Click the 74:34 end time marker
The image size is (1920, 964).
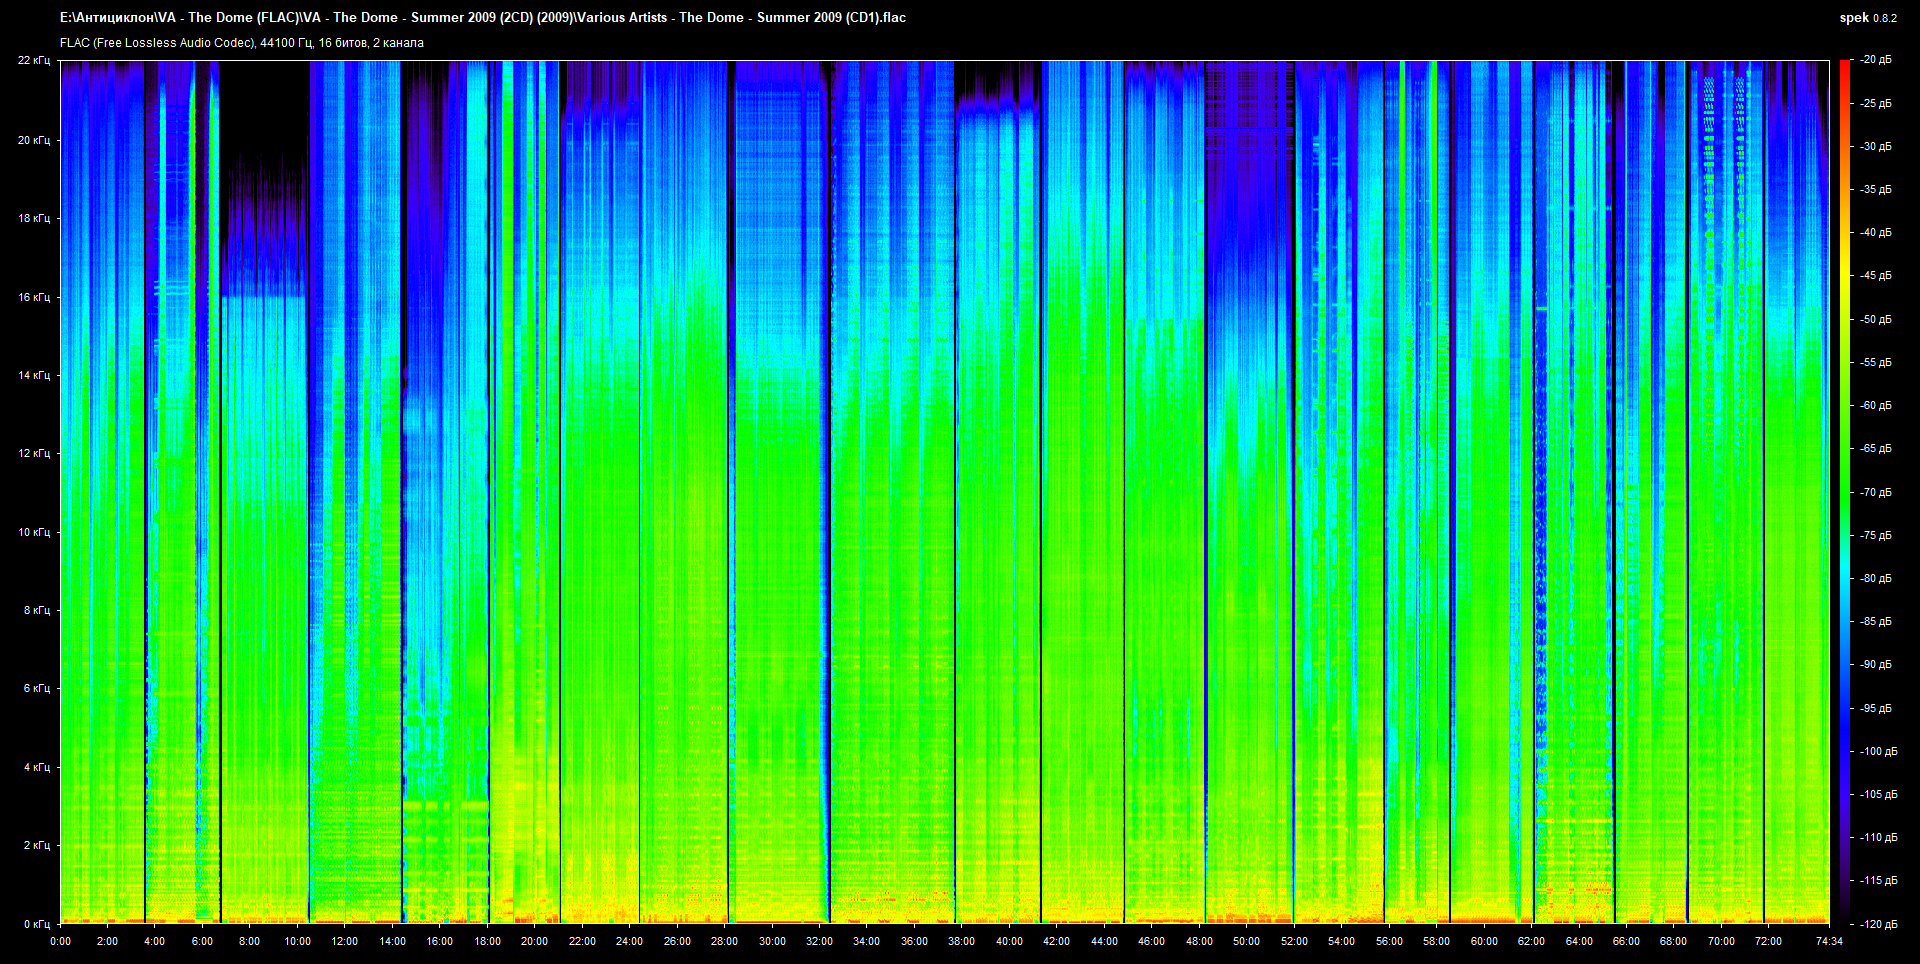pyautogui.click(x=1829, y=941)
